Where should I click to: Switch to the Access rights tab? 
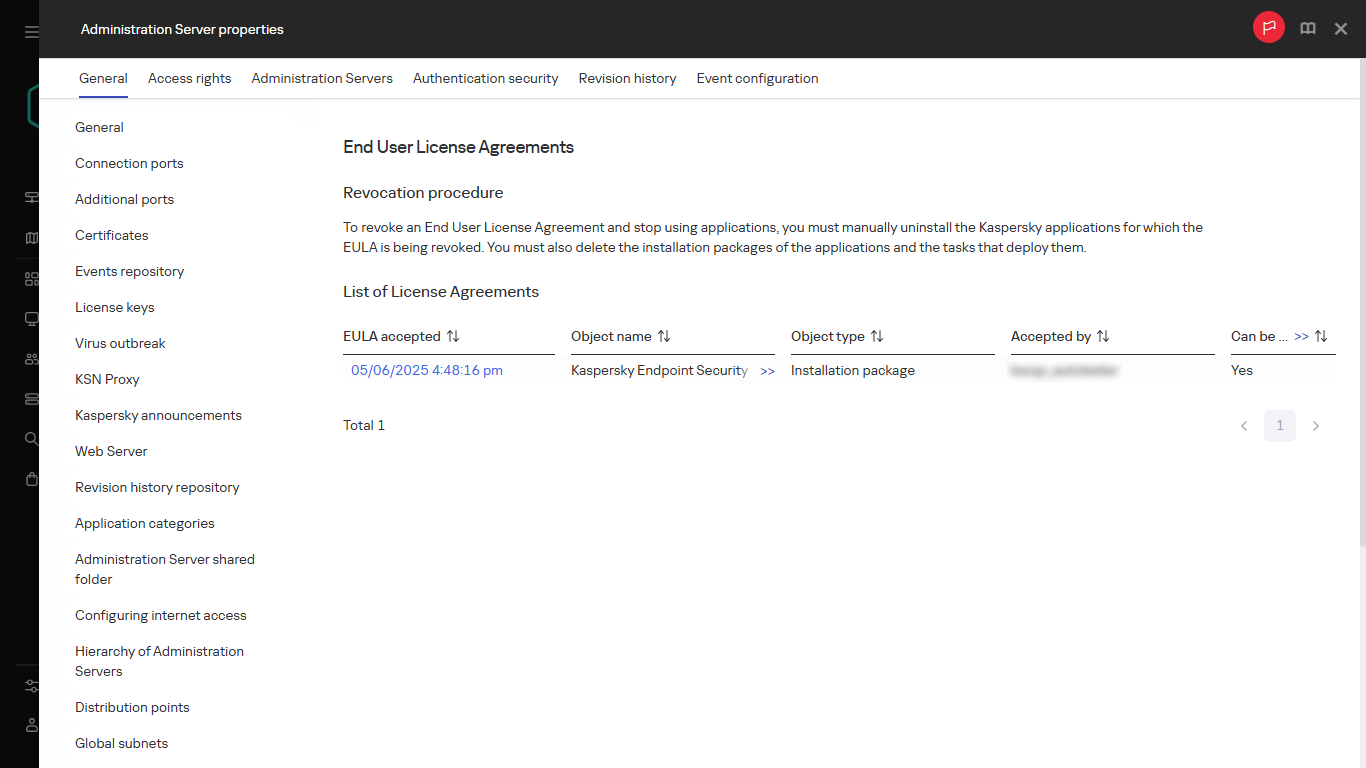pos(189,78)
